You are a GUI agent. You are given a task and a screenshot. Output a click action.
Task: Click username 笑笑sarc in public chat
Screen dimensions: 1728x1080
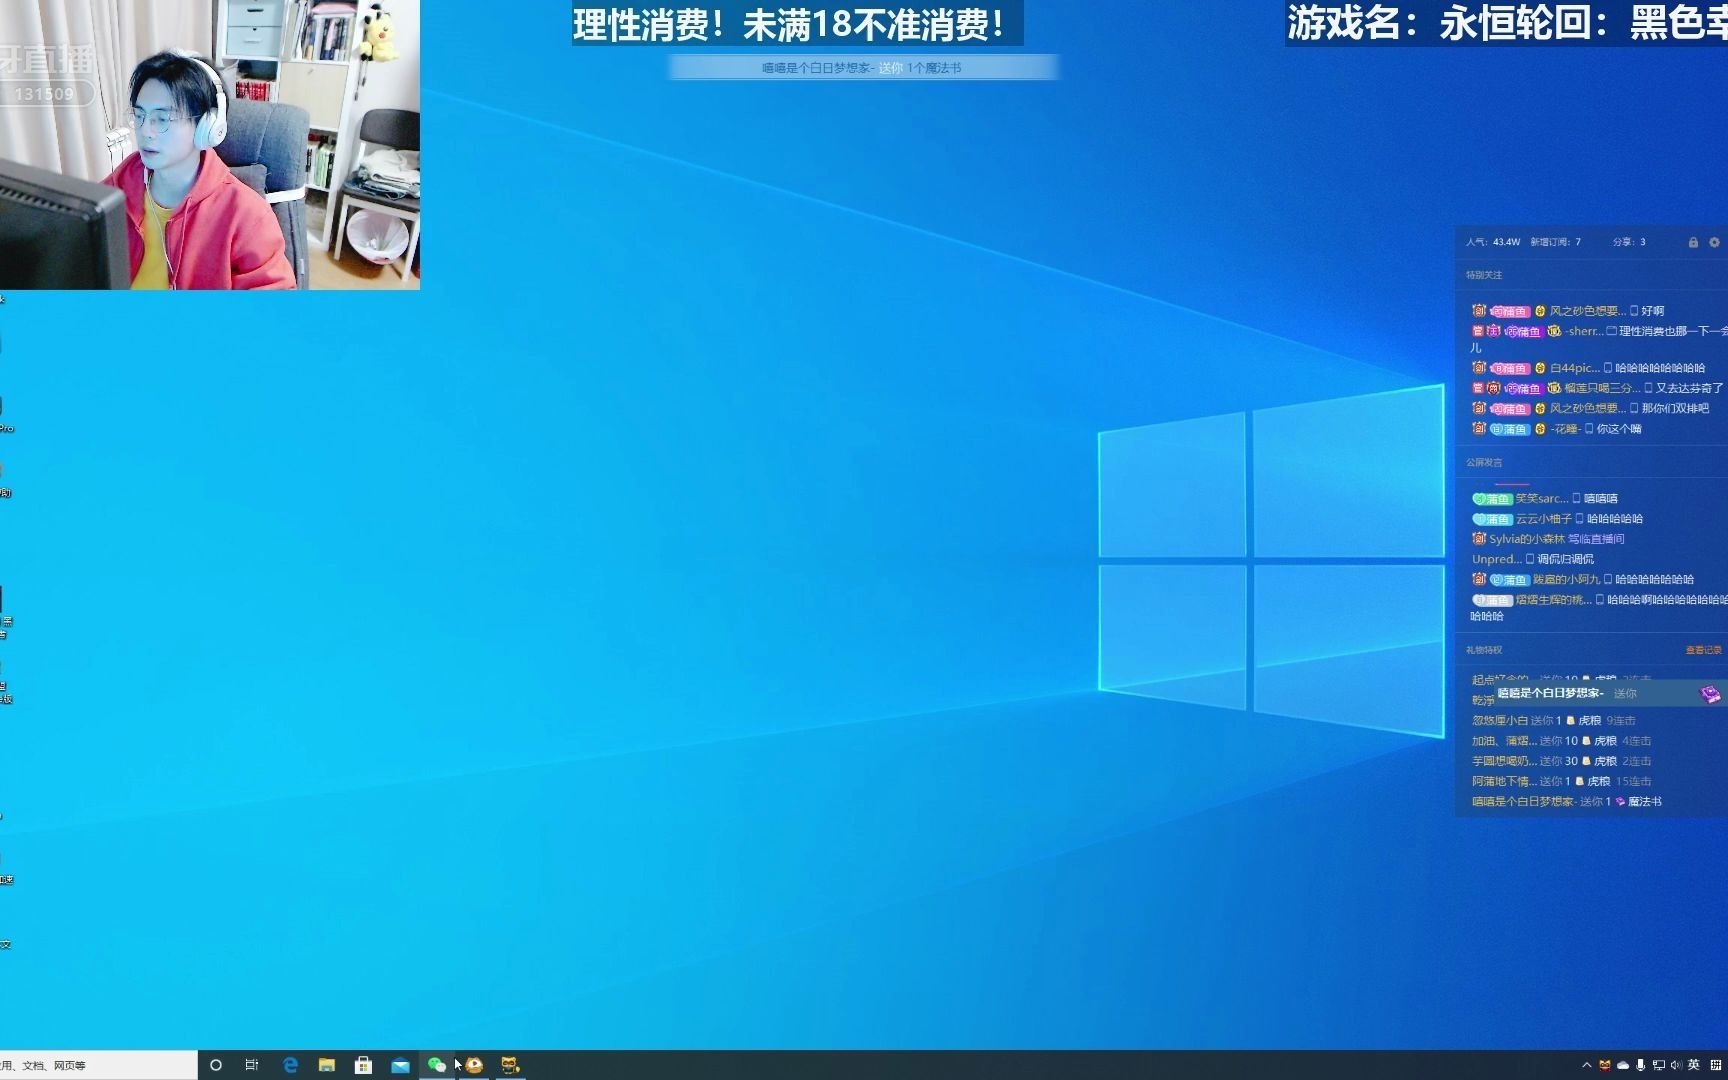point(1542,498)
